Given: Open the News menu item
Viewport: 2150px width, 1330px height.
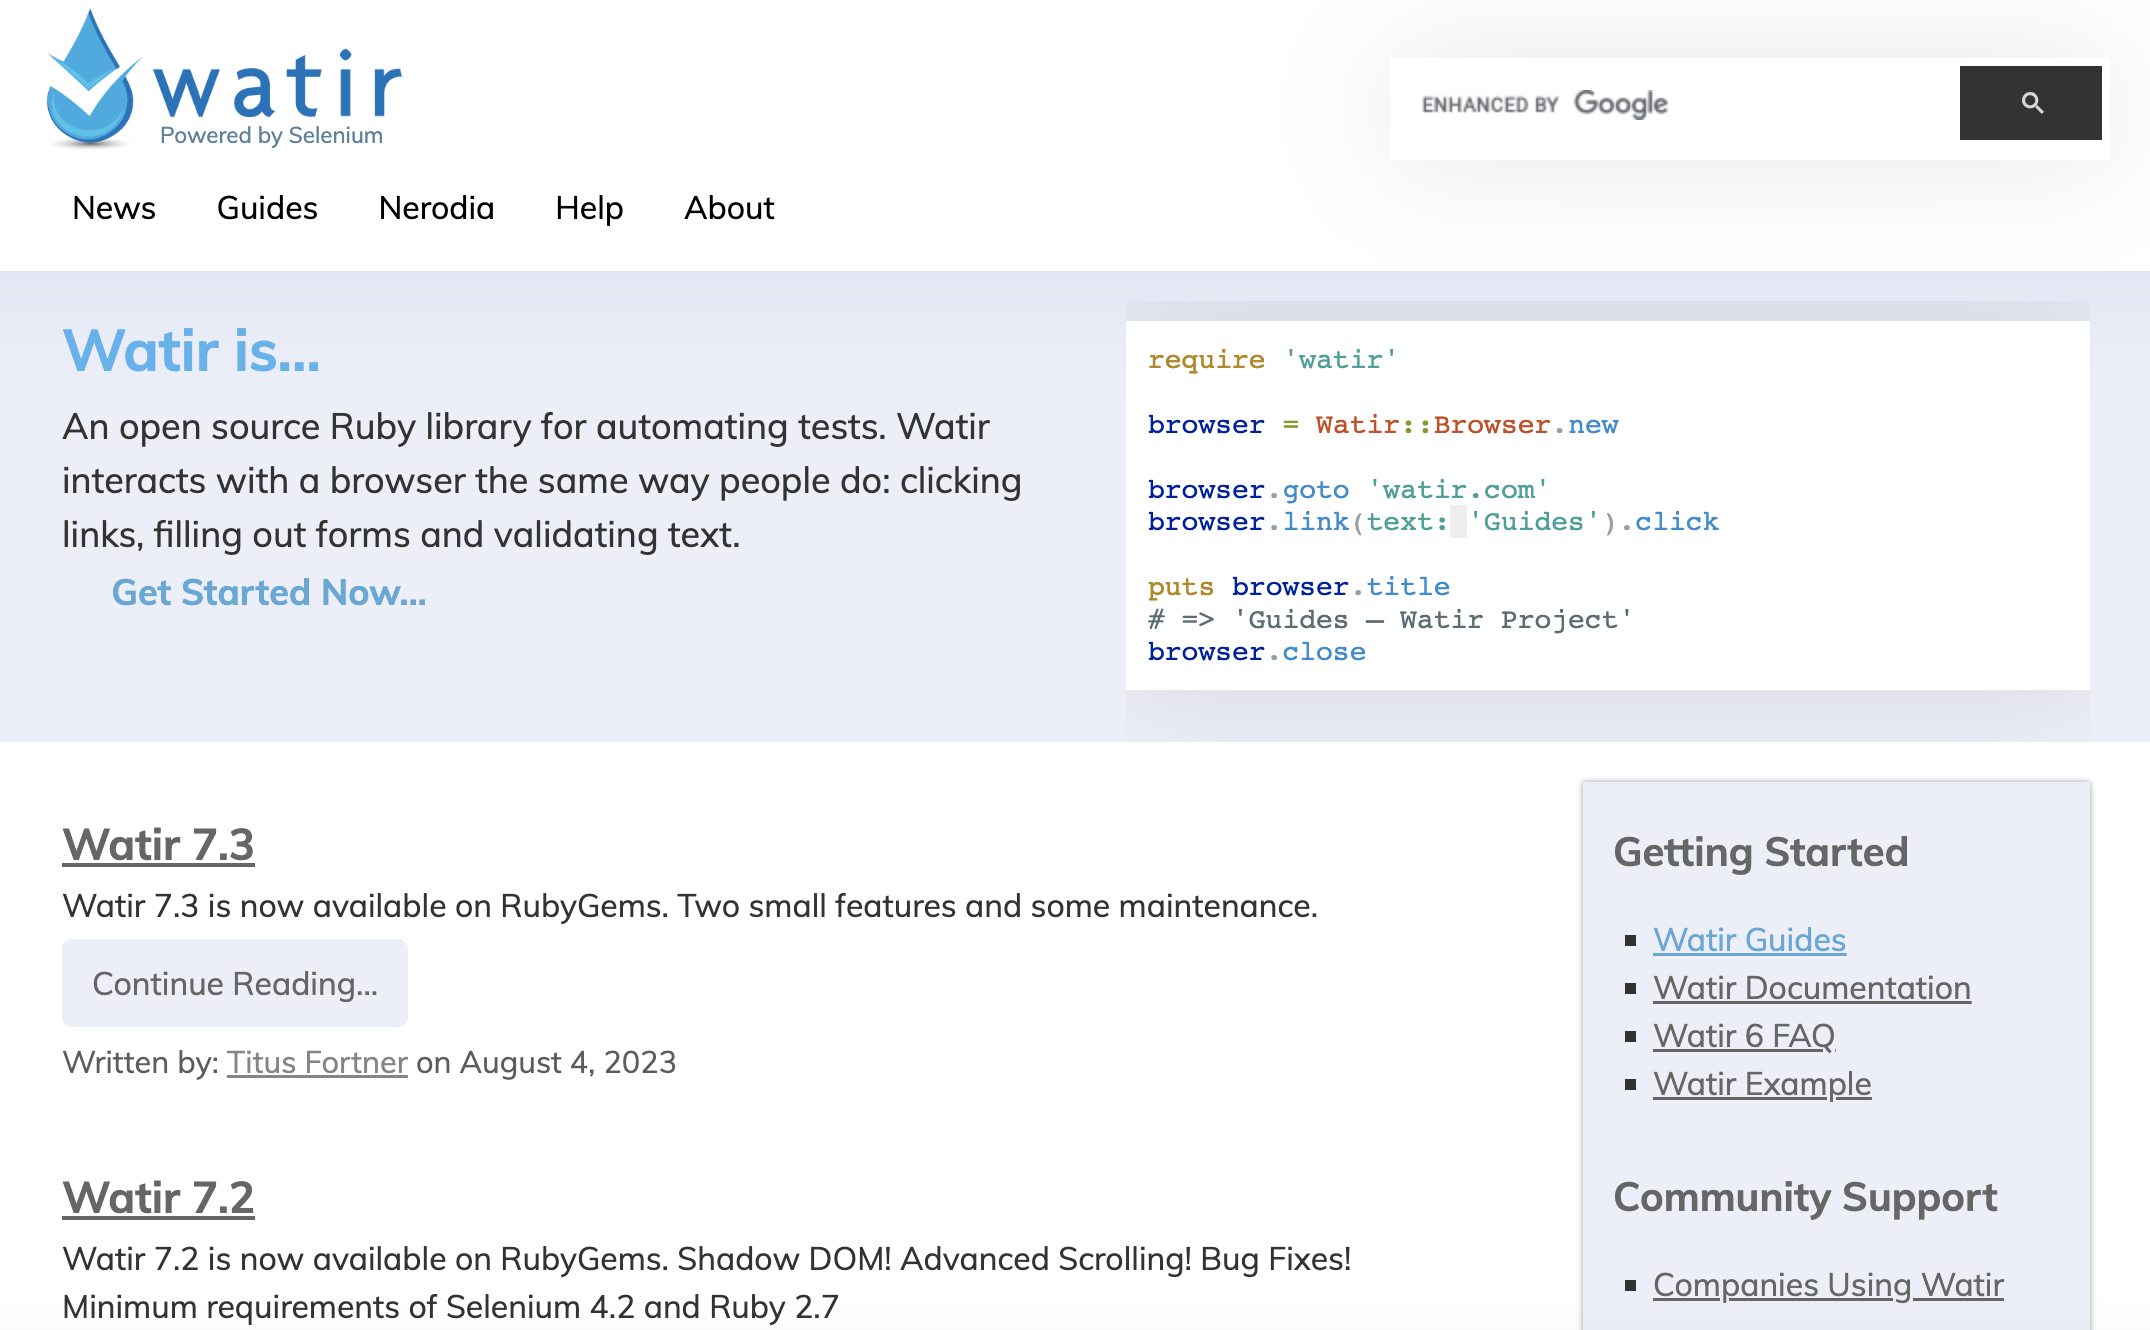Looking at the screenshot, I should pyautogui.click(x=114, y=208).
